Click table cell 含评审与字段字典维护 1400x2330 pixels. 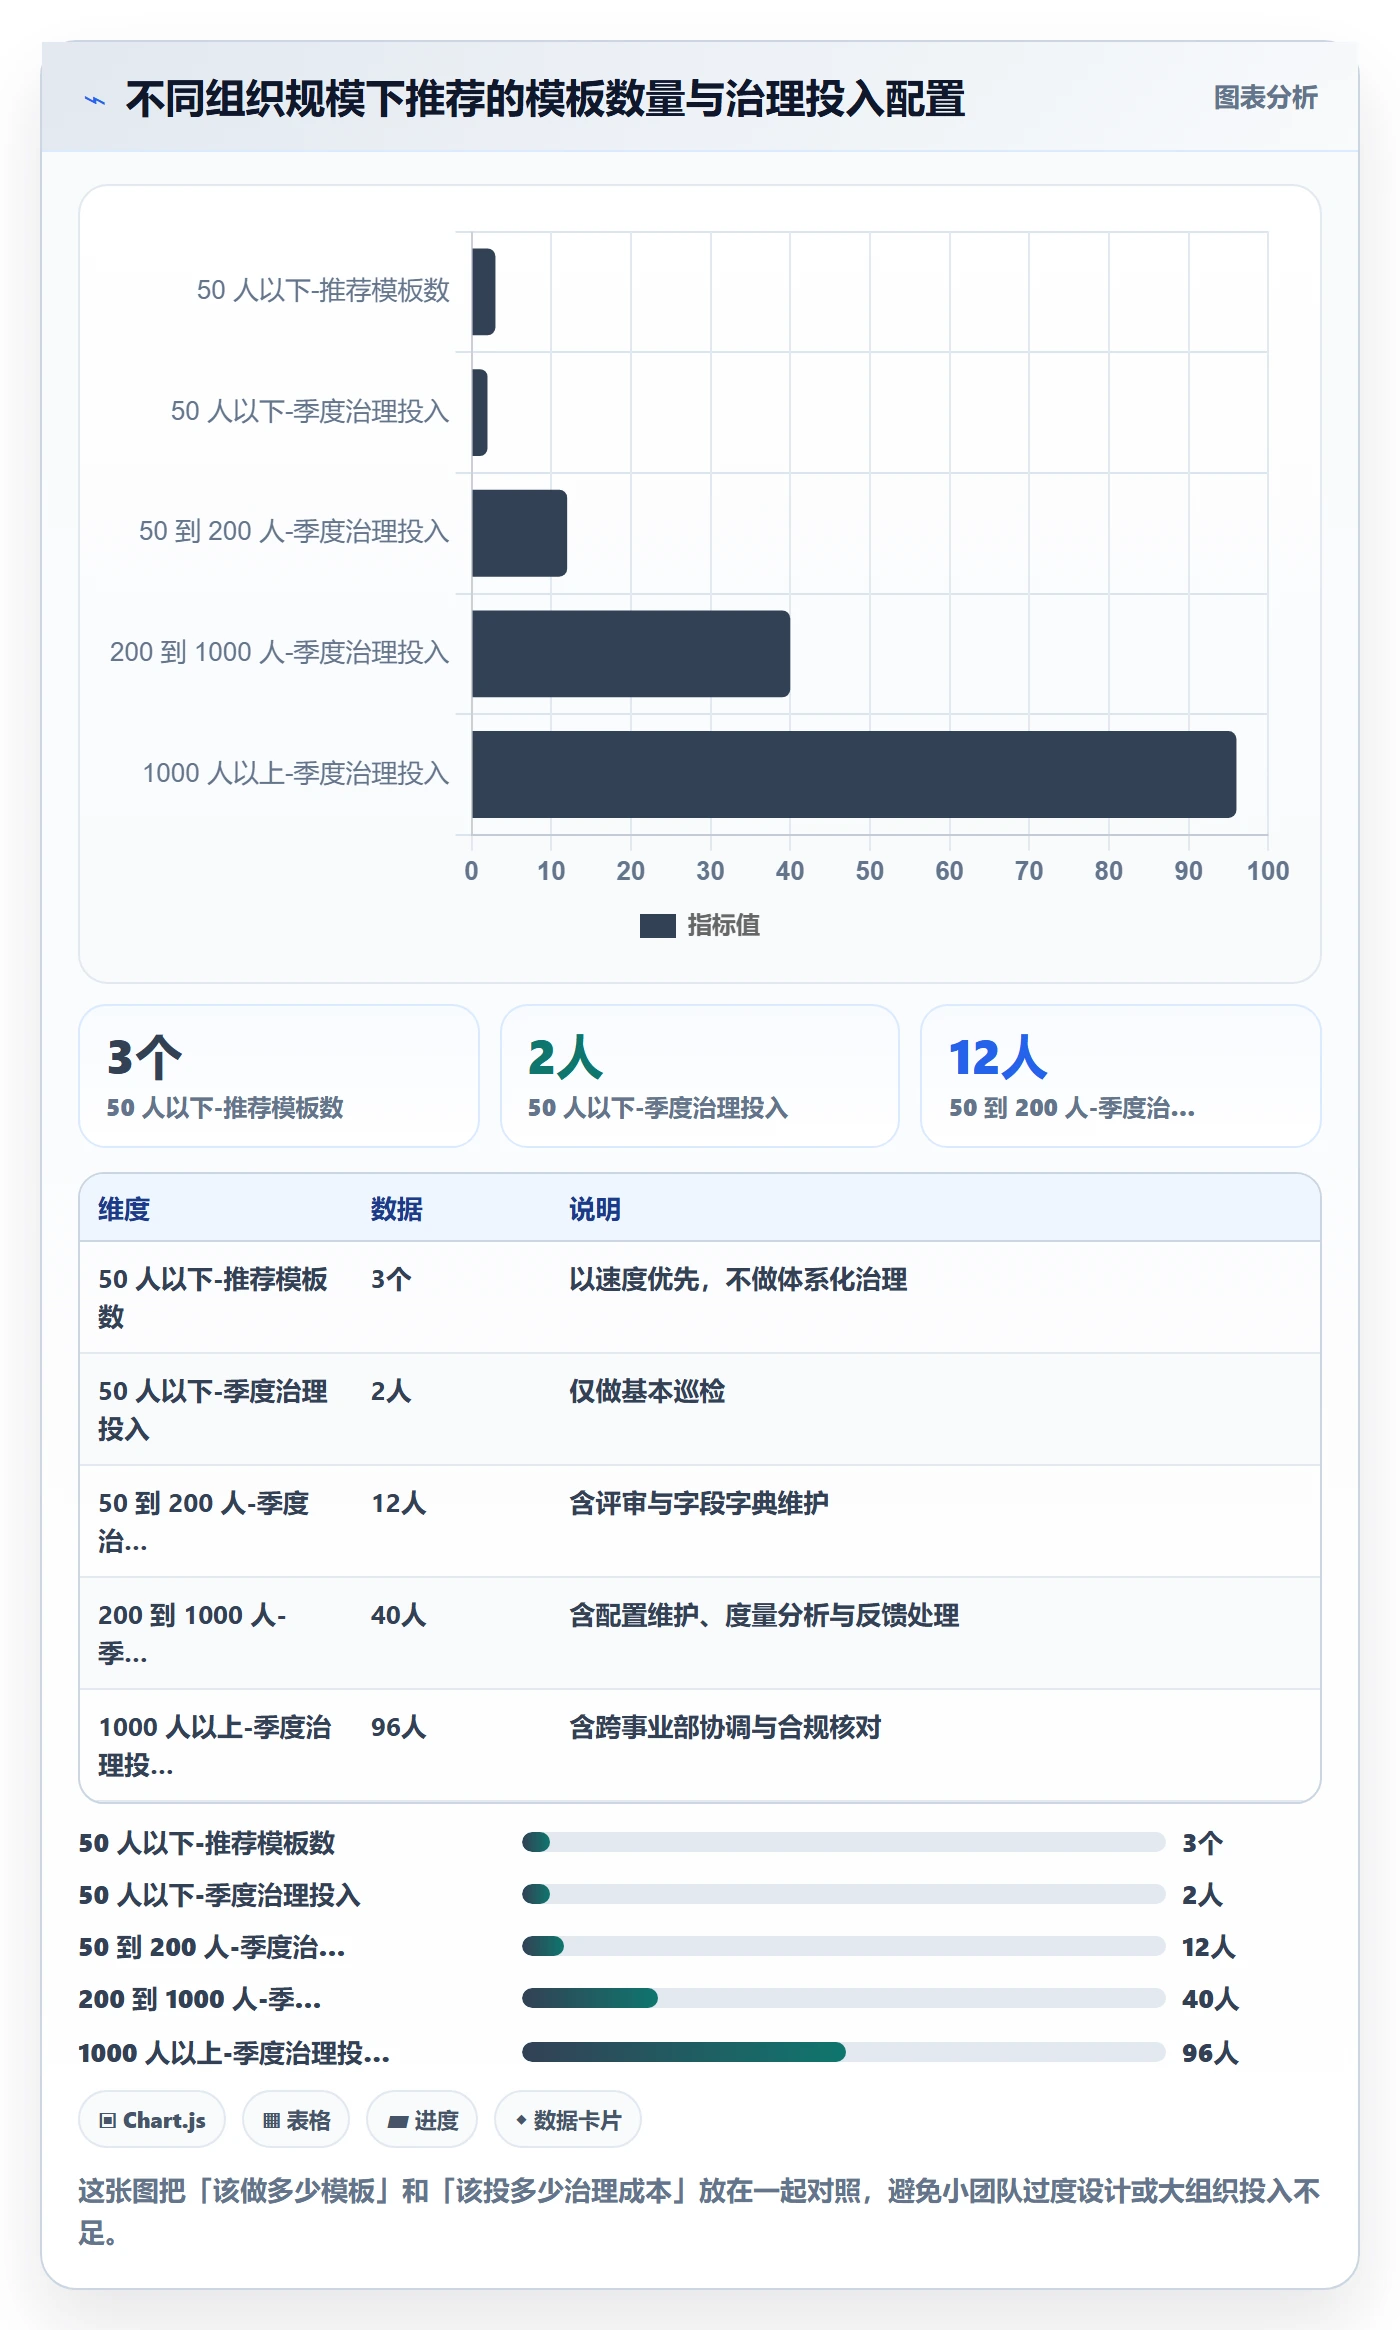coord(699,1503)
